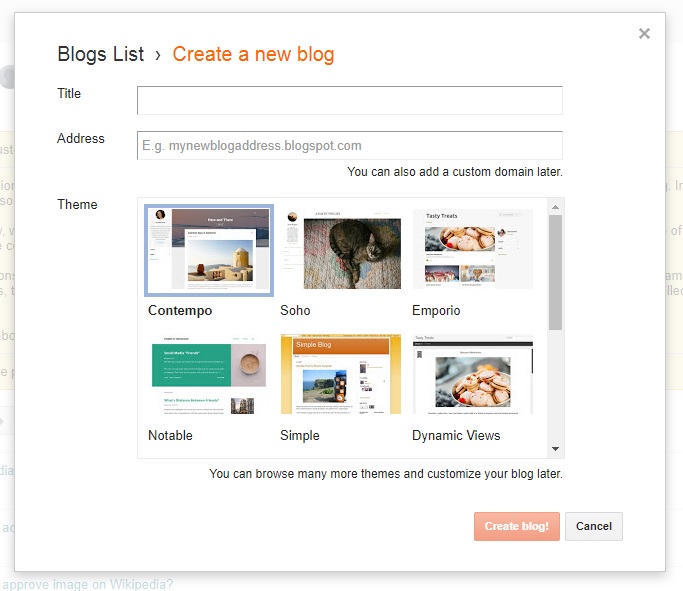Select the Soho theme thumbnail

coord(342,250)
